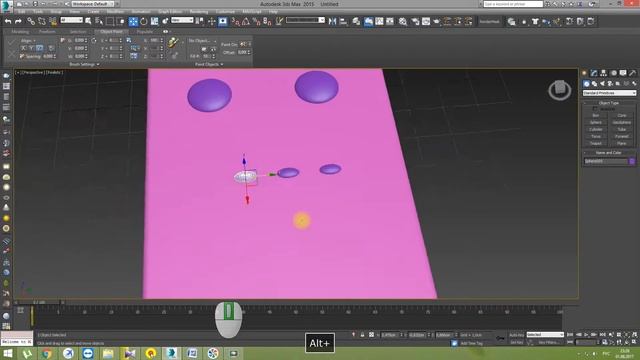Open the Windows Start button
The height and width of the screenshot is (360, 640).
[x=8, y=353]
